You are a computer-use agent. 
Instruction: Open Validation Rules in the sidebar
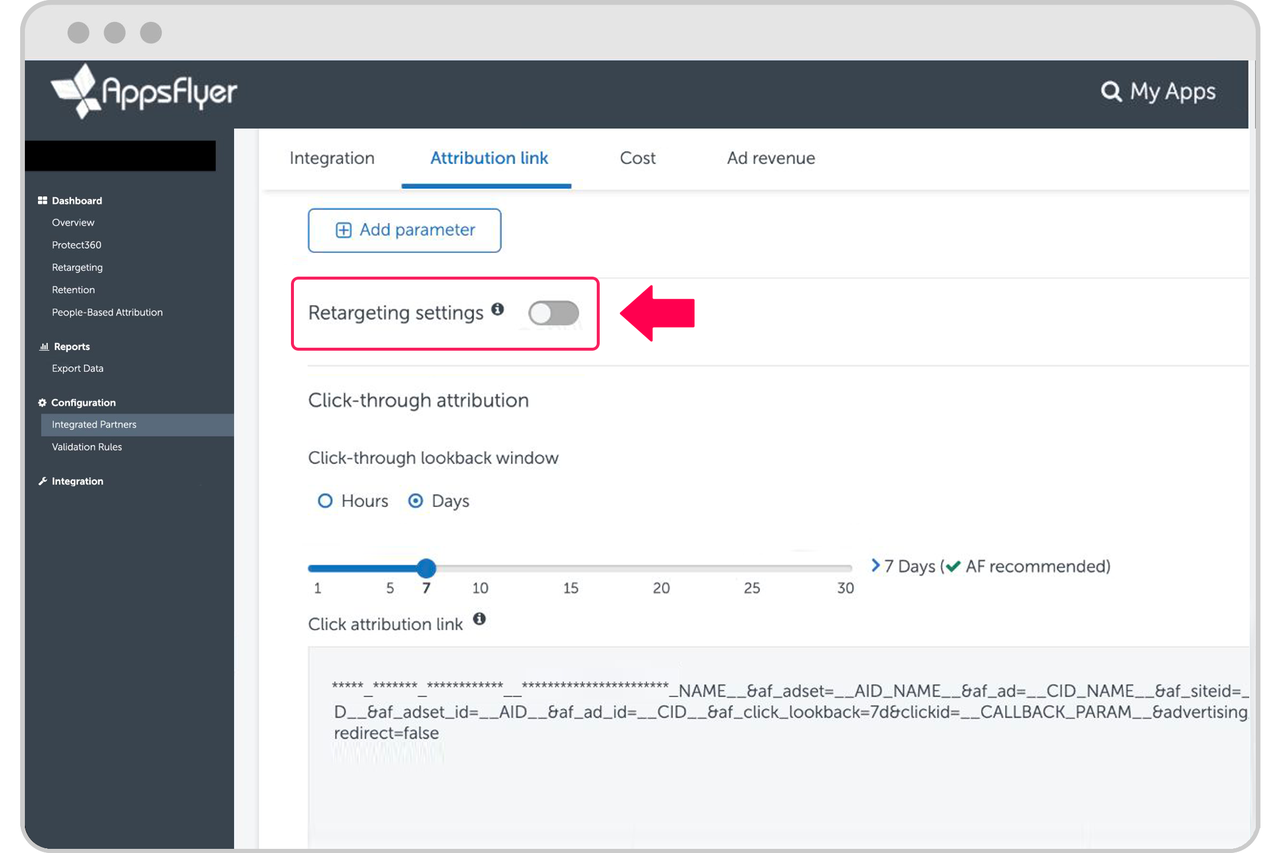(x=87, y=447)
